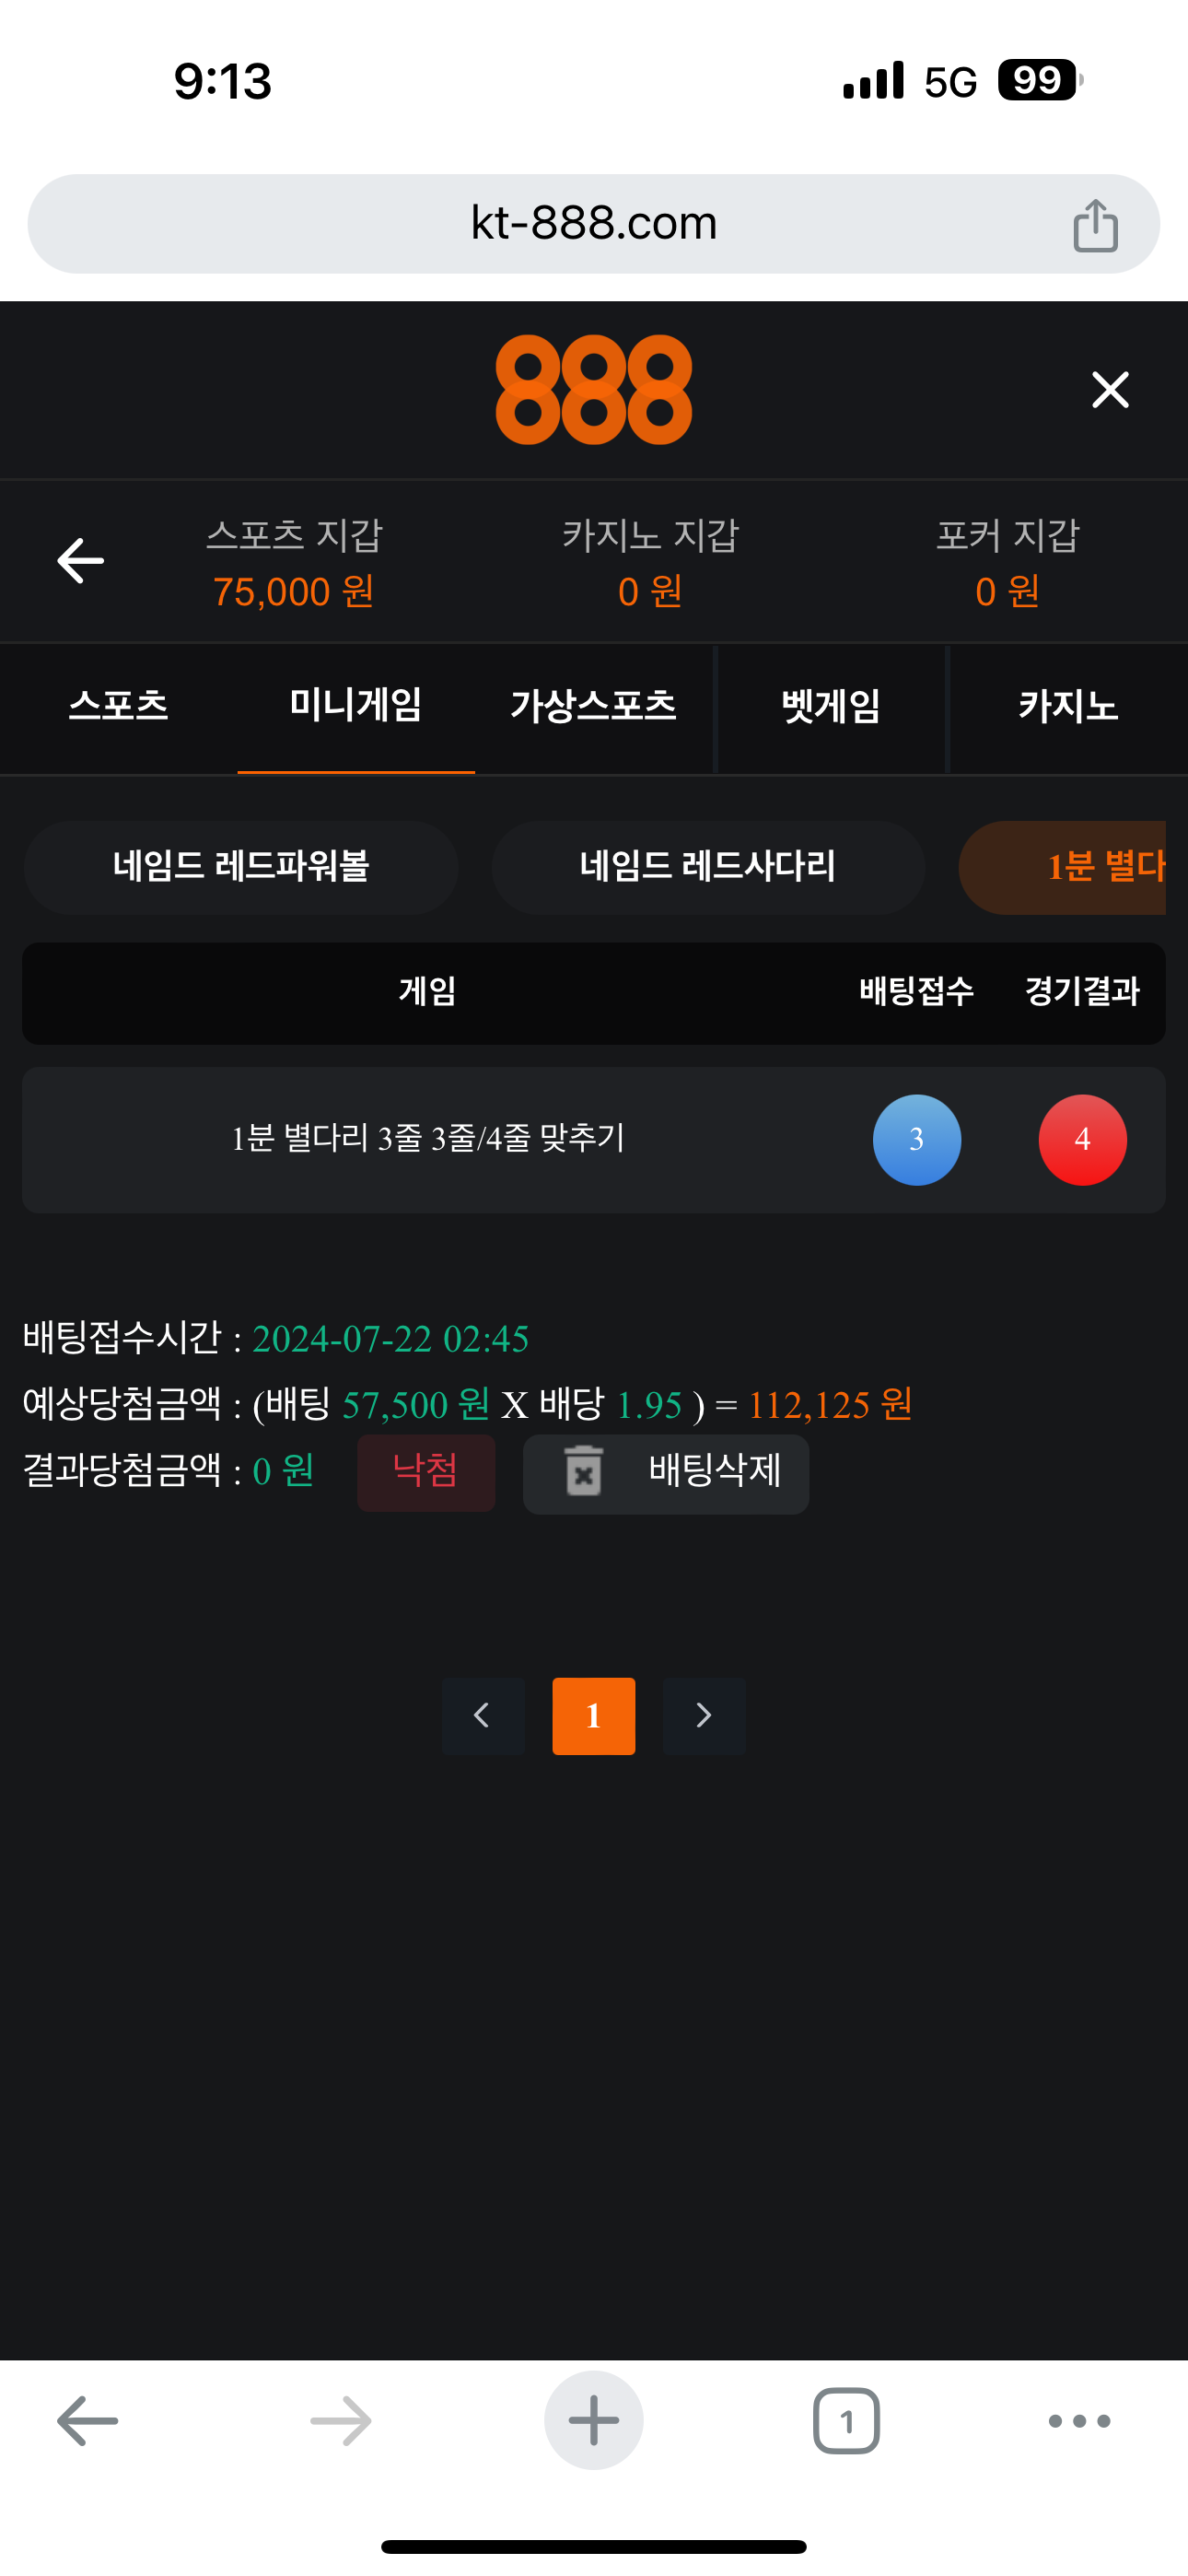
Task: Tap the kt-888.com address field
Action: coord(594,224)
